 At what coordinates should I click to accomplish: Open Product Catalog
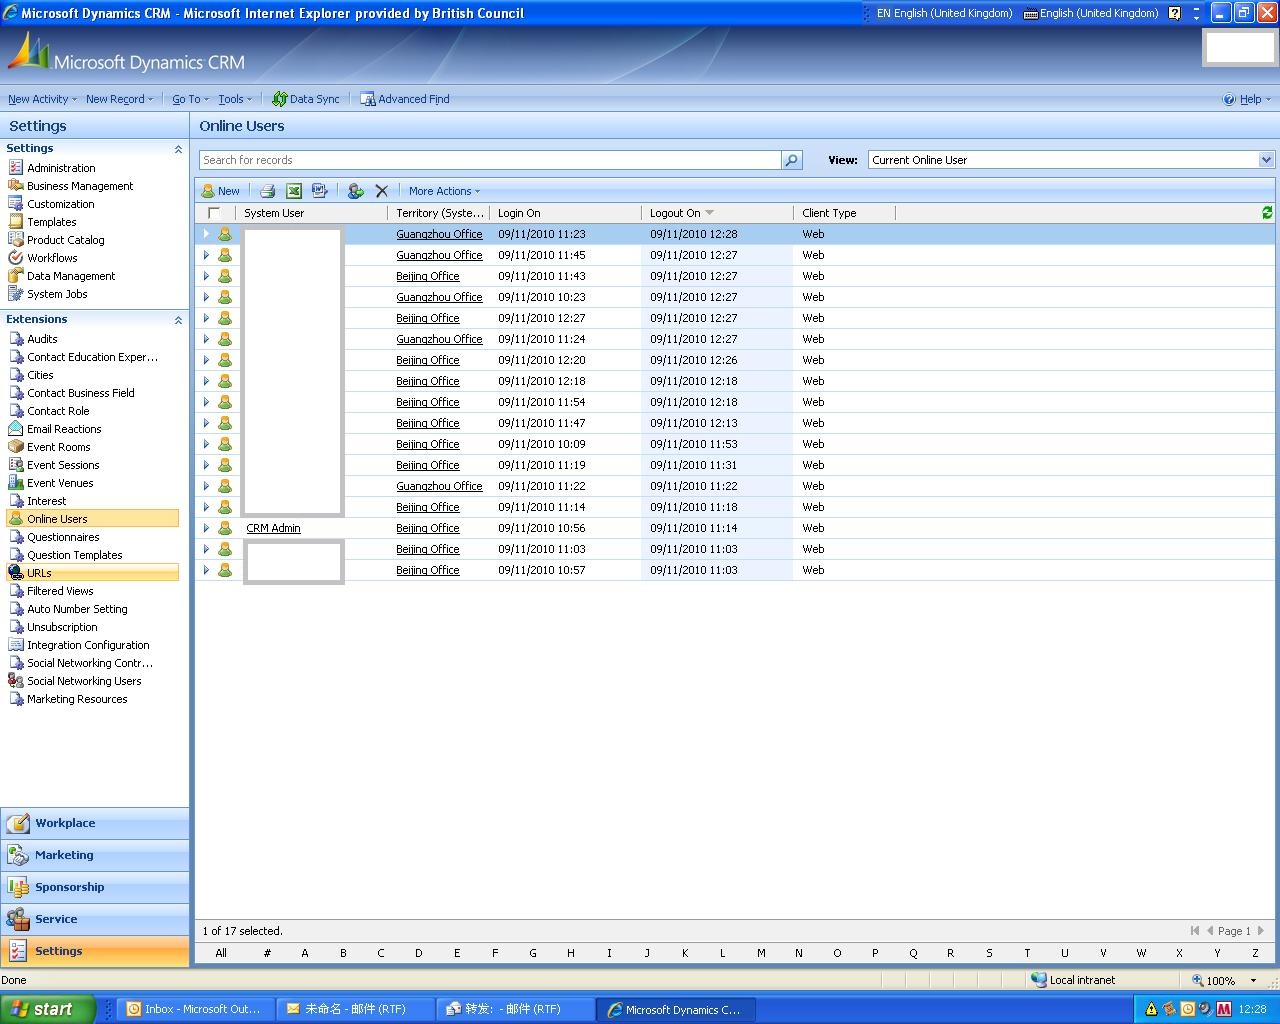65,240
